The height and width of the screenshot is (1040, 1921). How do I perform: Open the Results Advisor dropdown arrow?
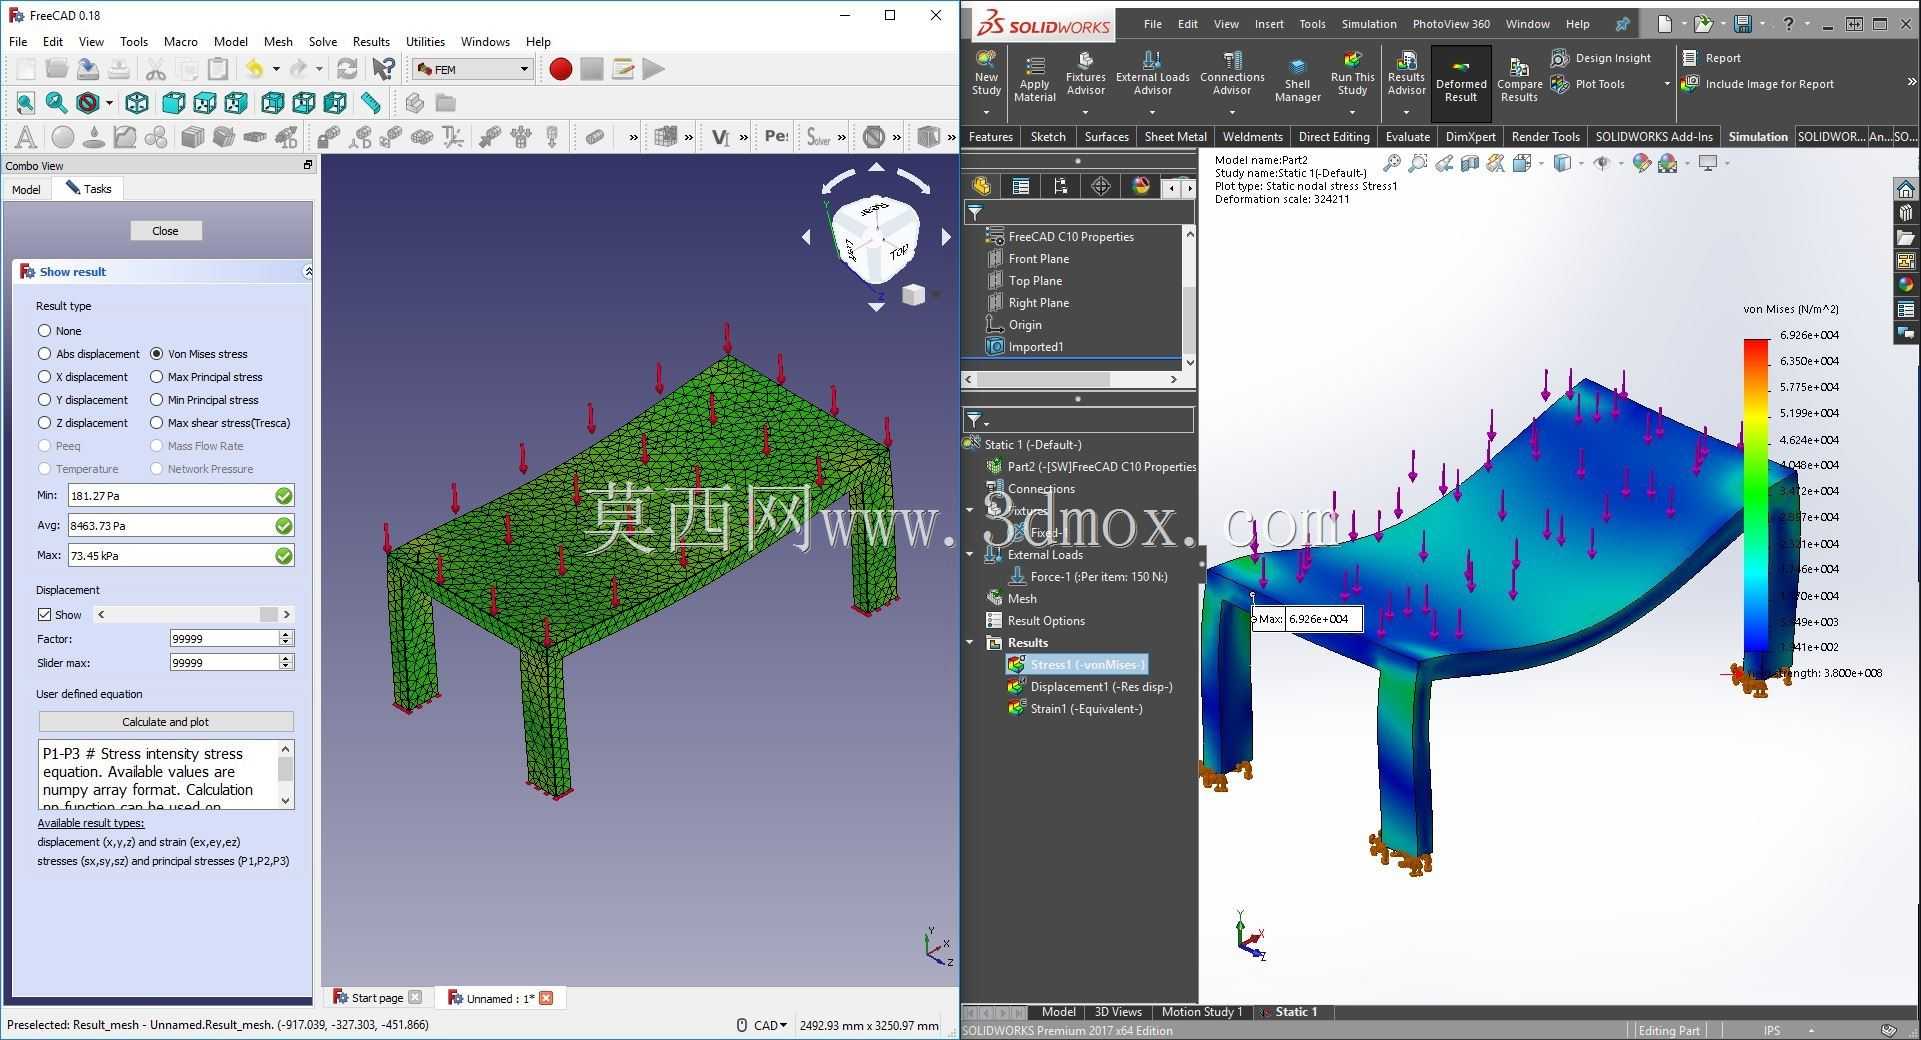[1406, 111]
